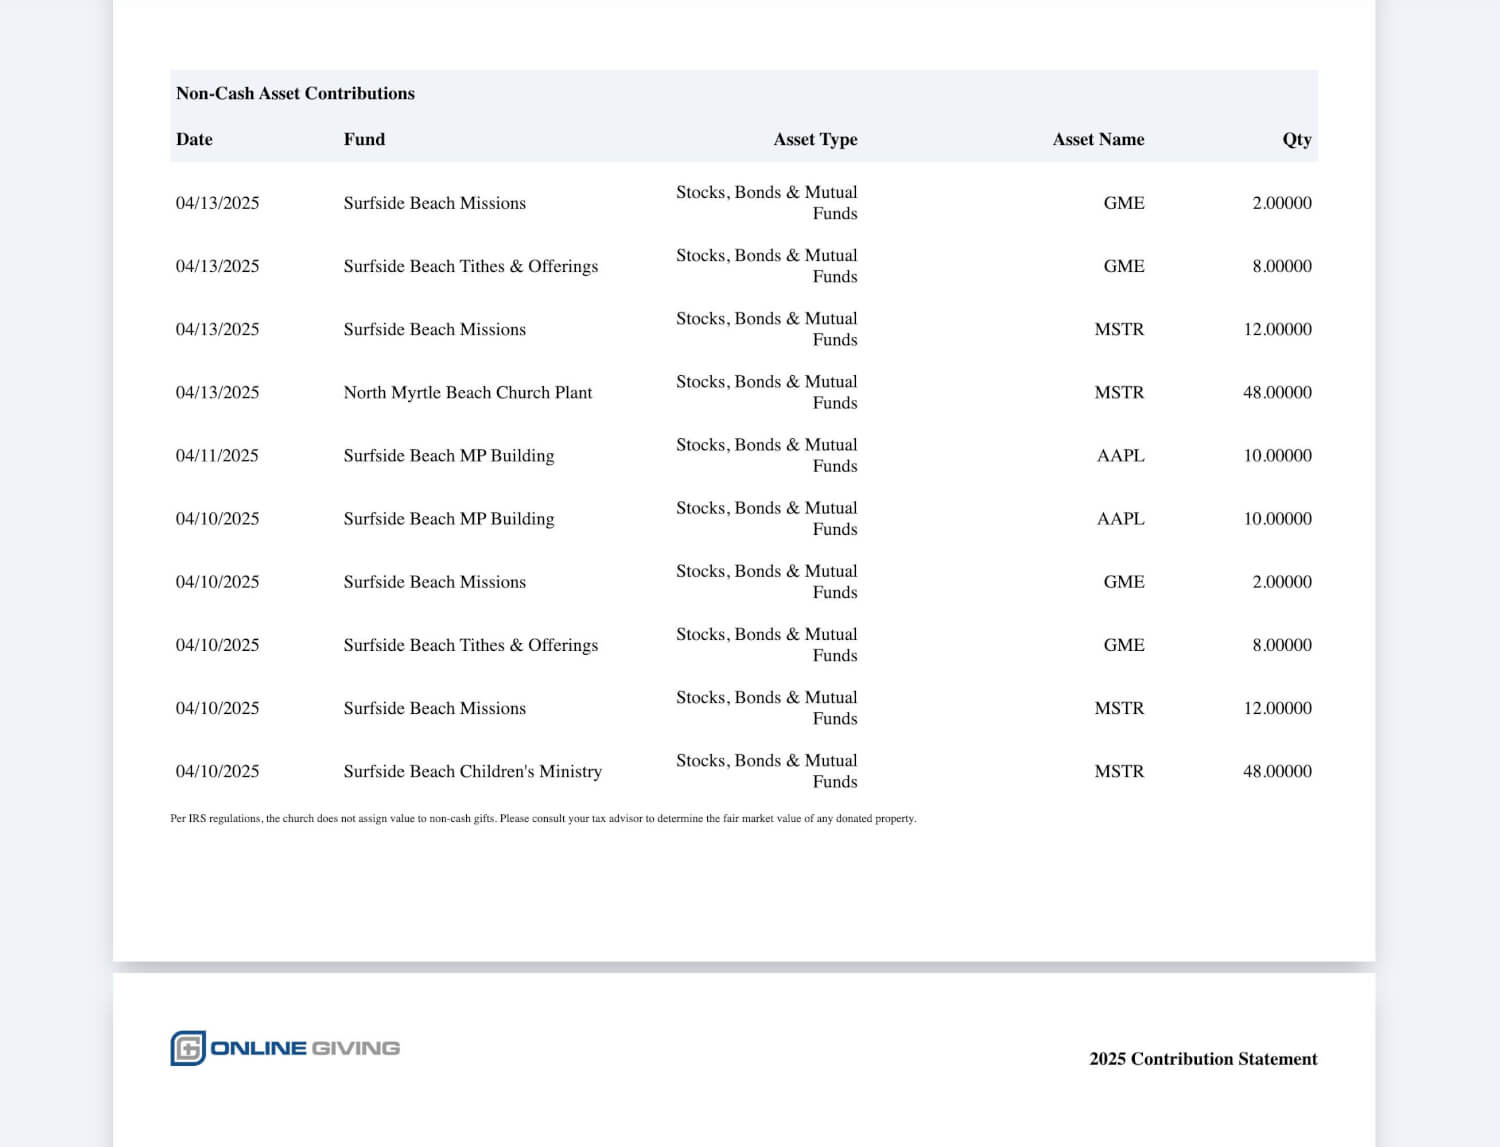The height and width of the screenshot is (1147, 1500).
Task: Click the 2025 Contribution Statement title
Action: tap(1203, 1058)
